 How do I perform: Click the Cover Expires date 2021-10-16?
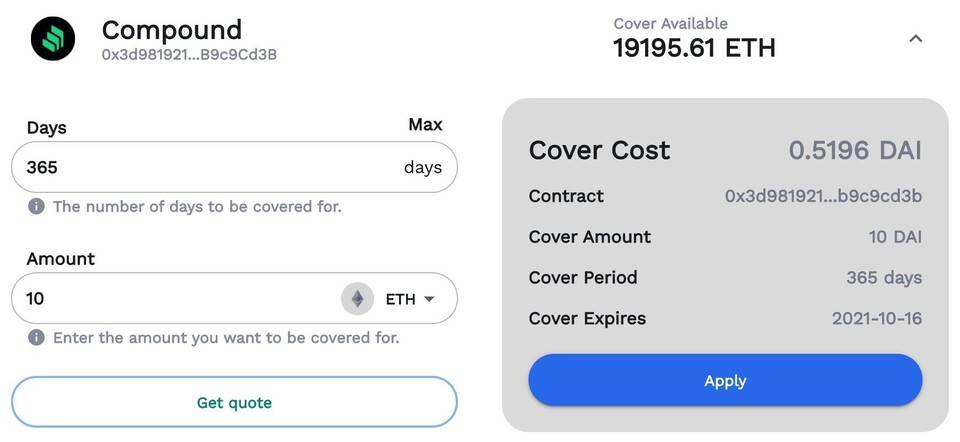[877, 319]
